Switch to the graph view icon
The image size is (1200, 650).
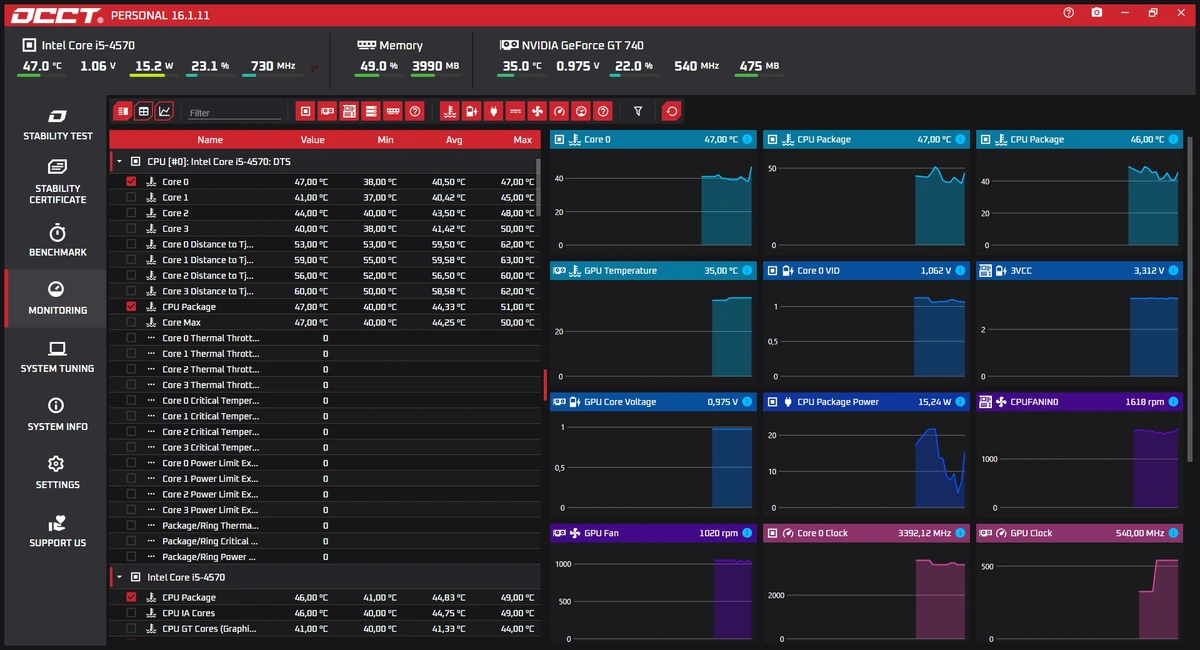point(164,111)
